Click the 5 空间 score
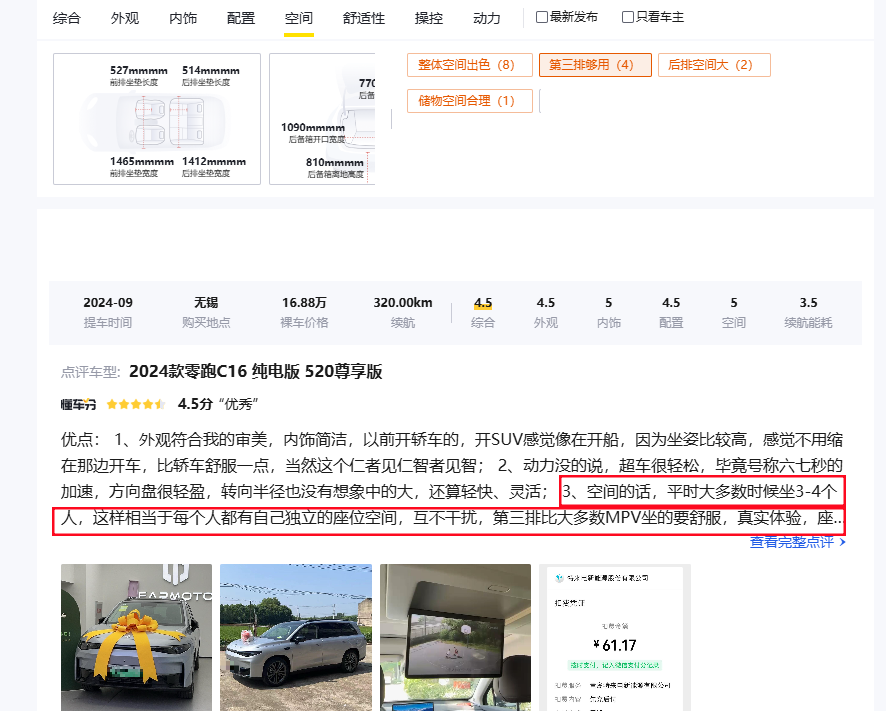Viewport: 890px width, 711px height. [734, 303]
